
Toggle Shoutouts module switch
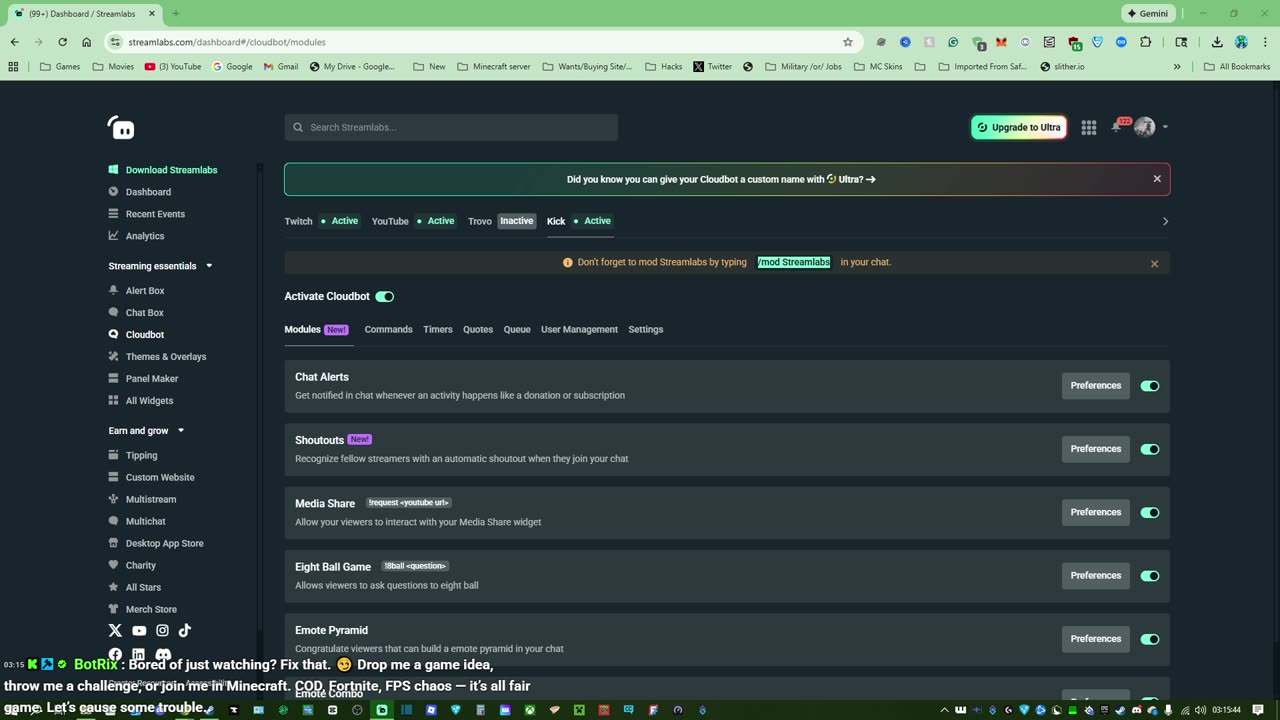click(1150, 449)
